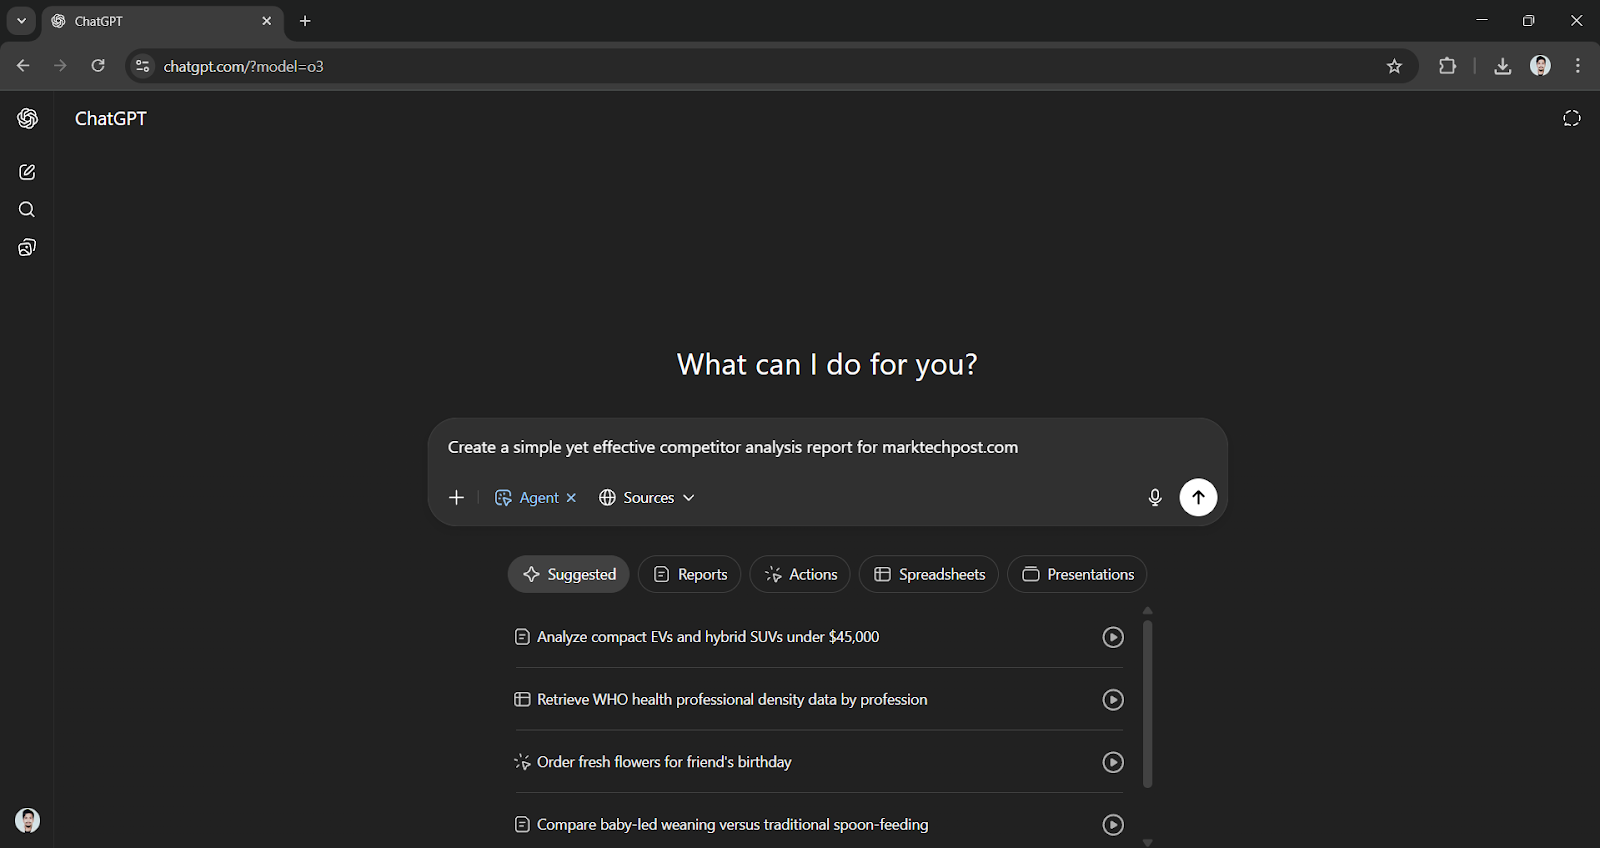
Task: Click the suggestions scroll up arrow
Action: pyautogui.click(x=1148, y=610)
